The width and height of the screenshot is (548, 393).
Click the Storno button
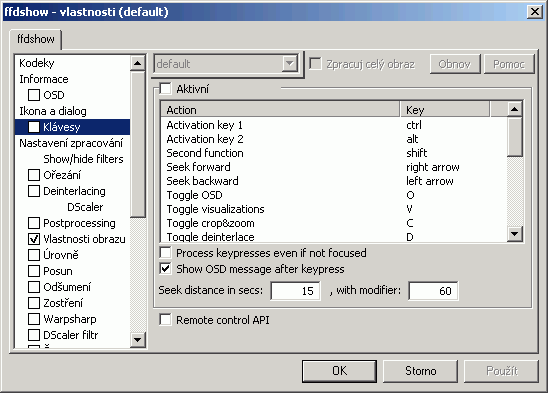(420, 371)
